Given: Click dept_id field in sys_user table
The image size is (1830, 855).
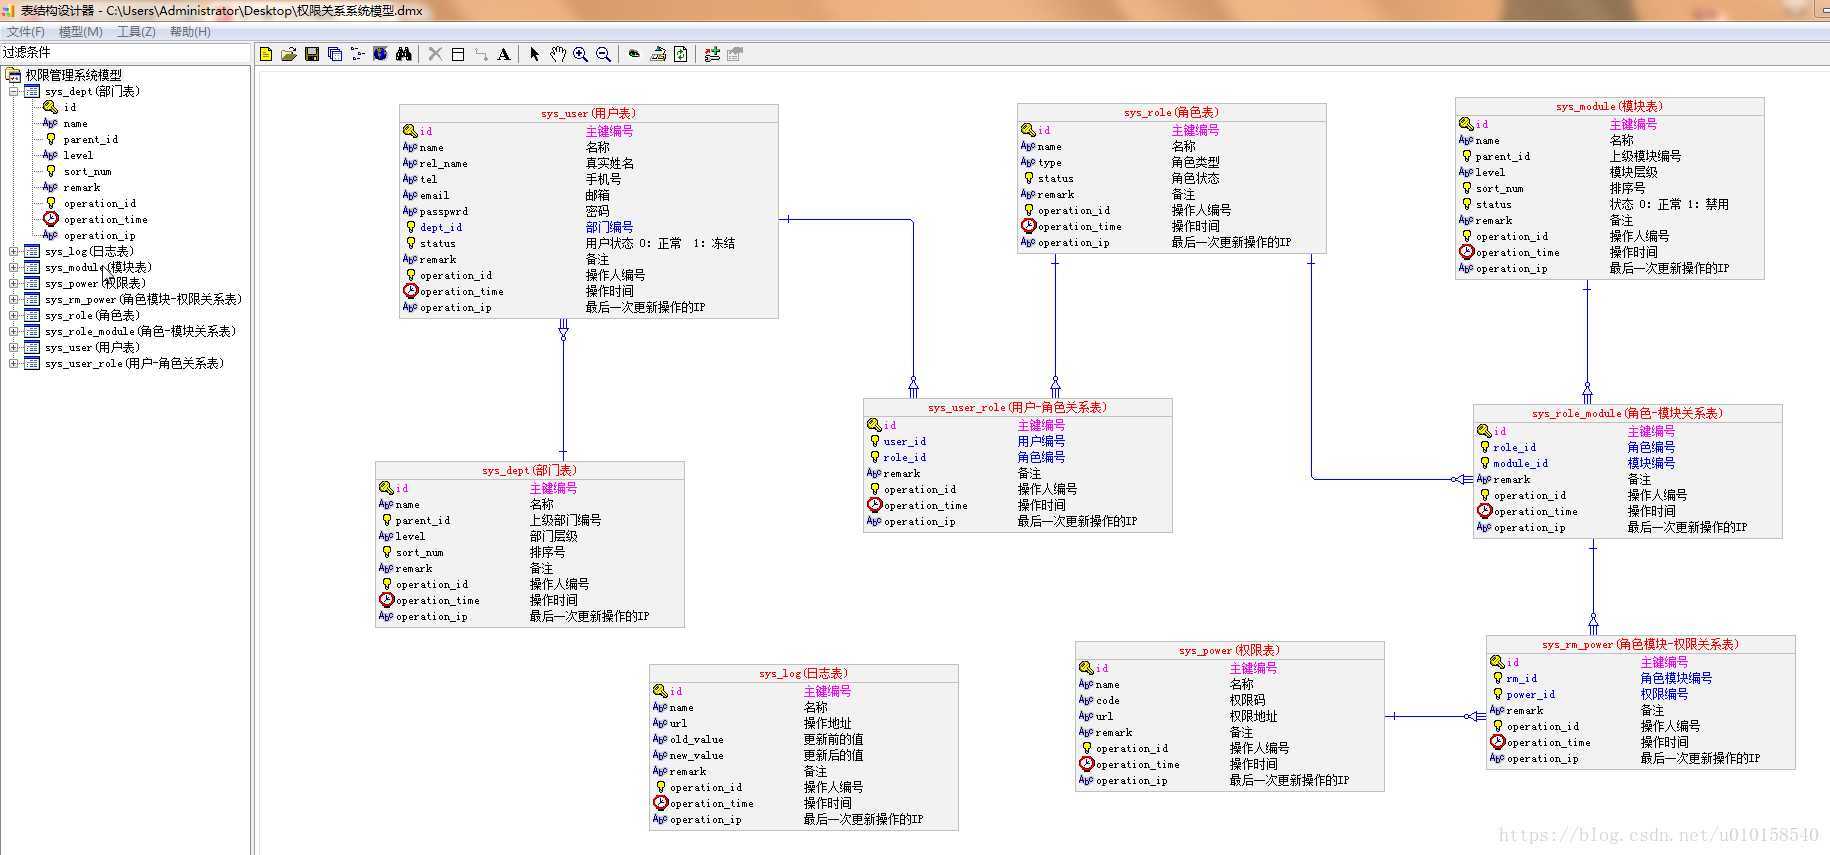Looking at the screenshot, I should [441, 227].
